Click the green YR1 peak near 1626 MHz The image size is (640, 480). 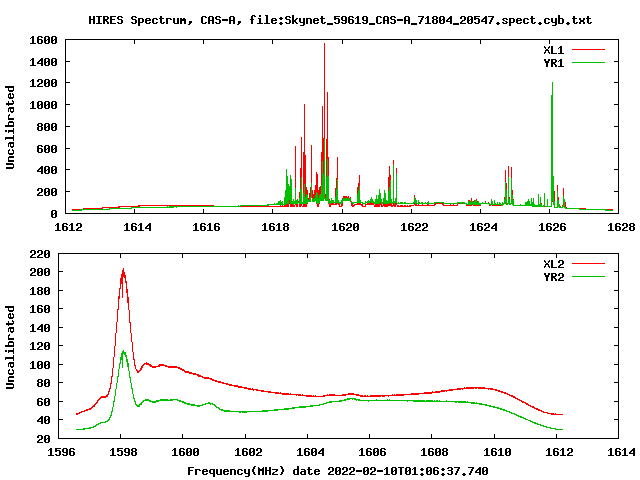pyautogui.click(x=552, y=84)
